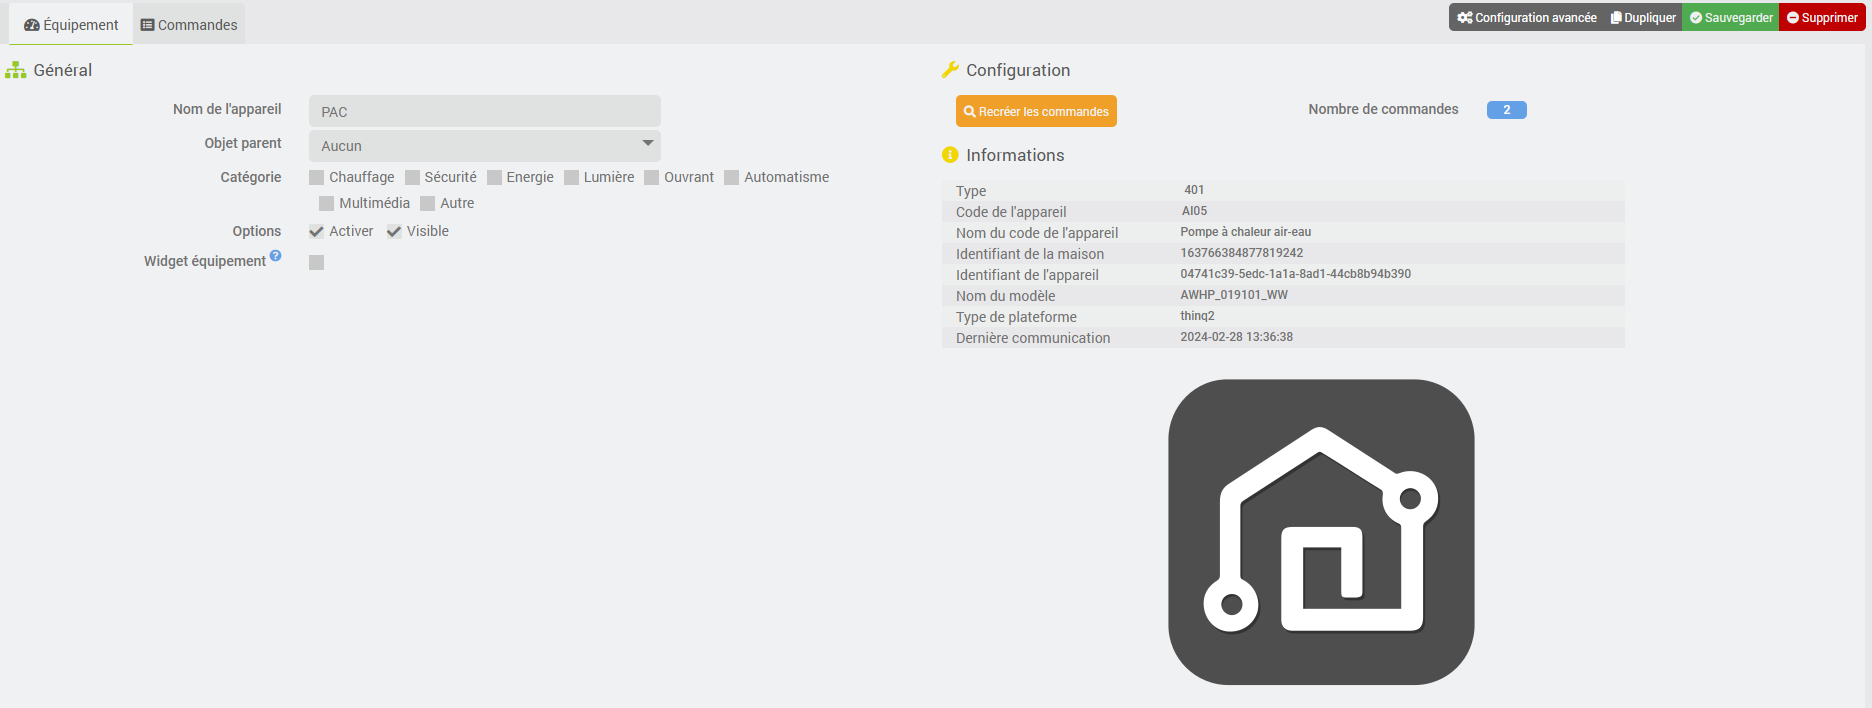Click the 'Identifiant de la maison' label
This screenshot has width=1872, height=708.
[1030, 254]
